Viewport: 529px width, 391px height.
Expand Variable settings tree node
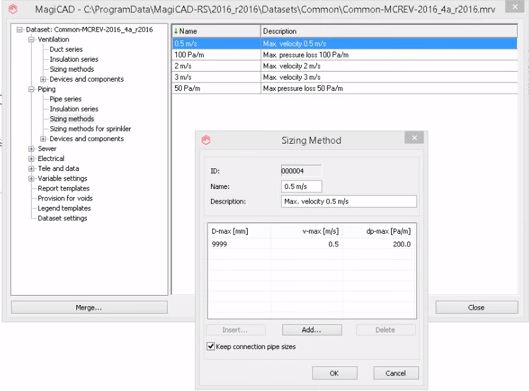pos(31,178)
